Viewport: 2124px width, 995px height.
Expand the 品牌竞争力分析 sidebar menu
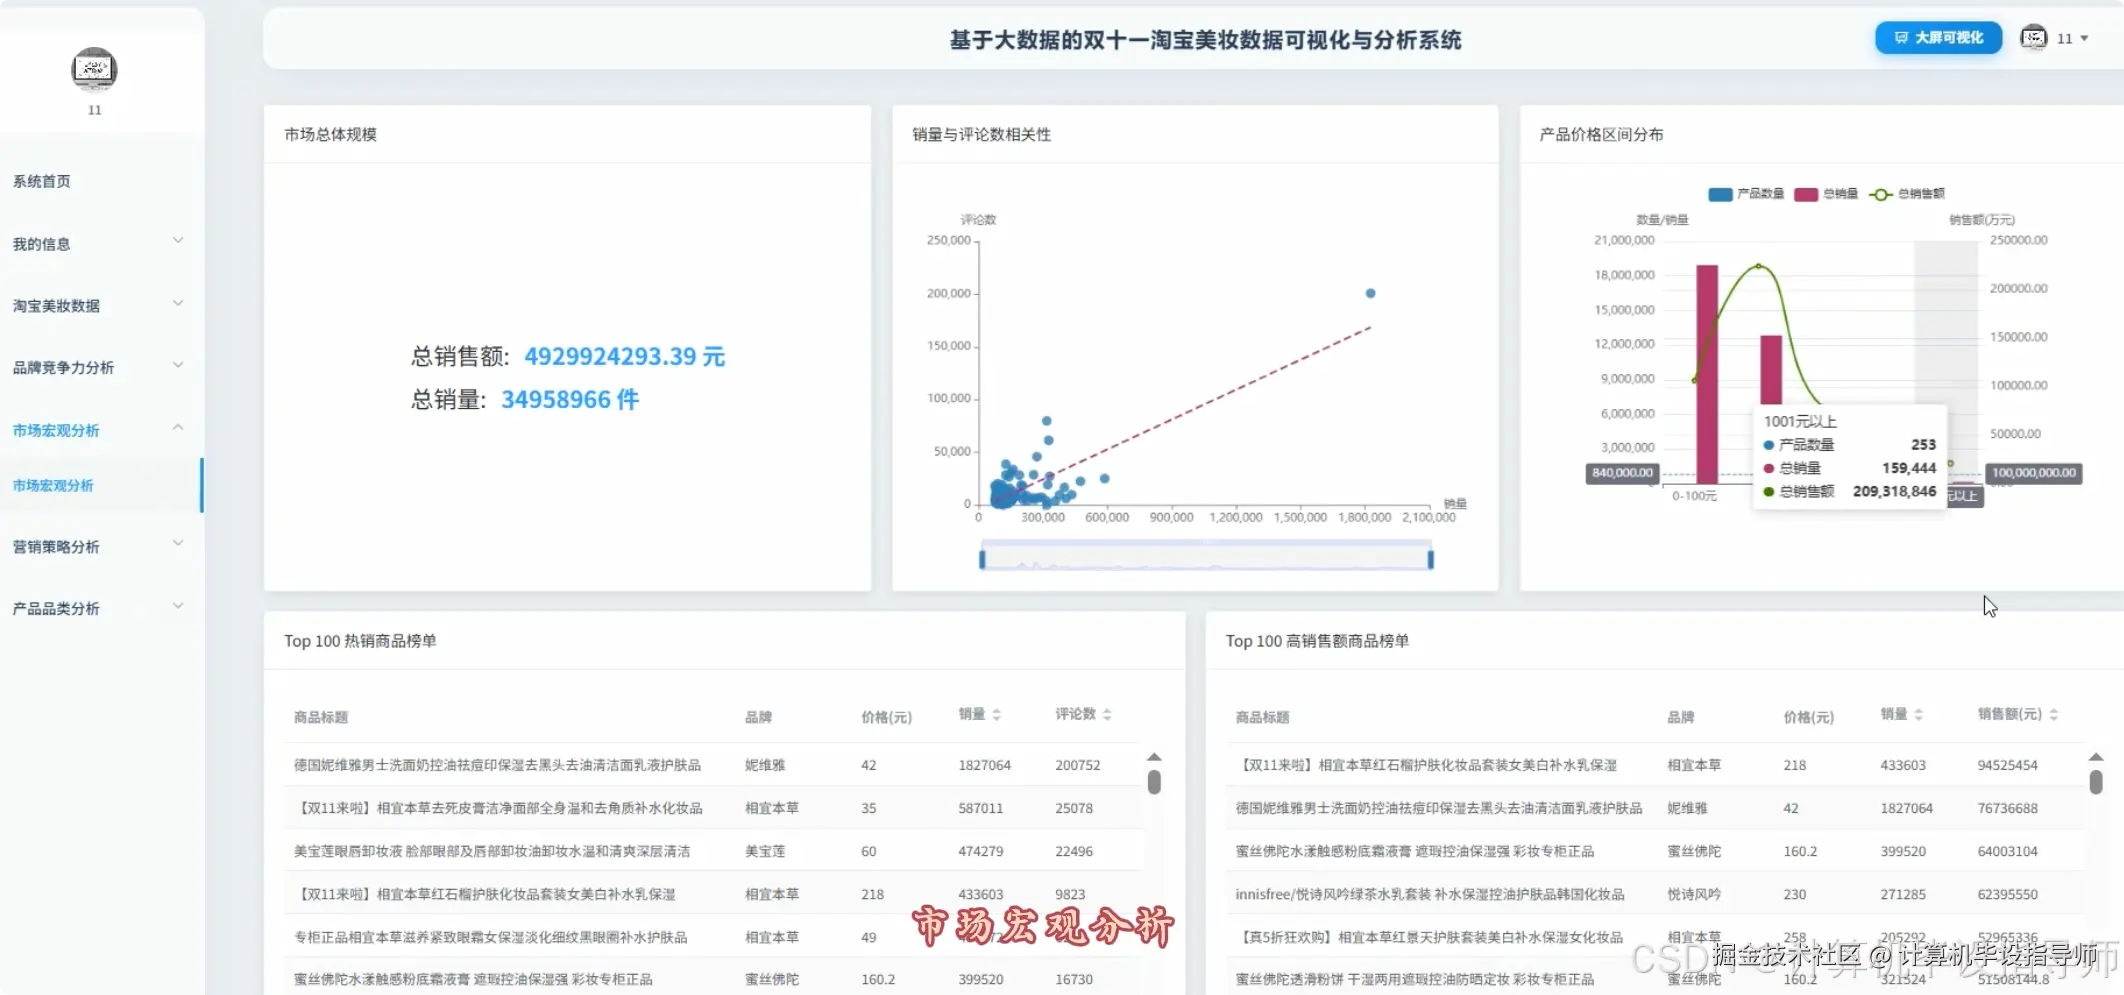click(95, 366)
